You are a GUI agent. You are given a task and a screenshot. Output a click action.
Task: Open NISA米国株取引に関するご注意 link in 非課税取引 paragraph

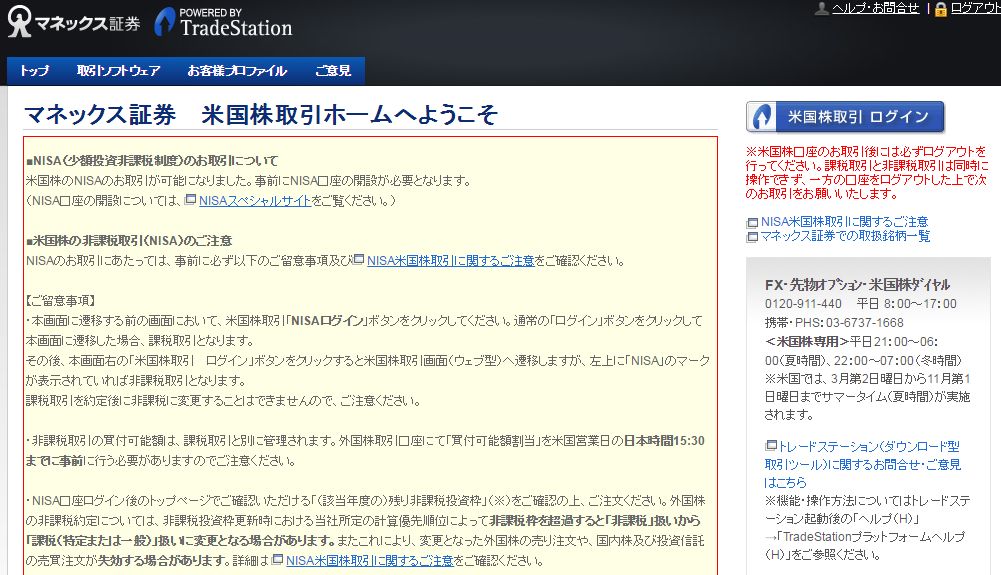pos(451,260)
